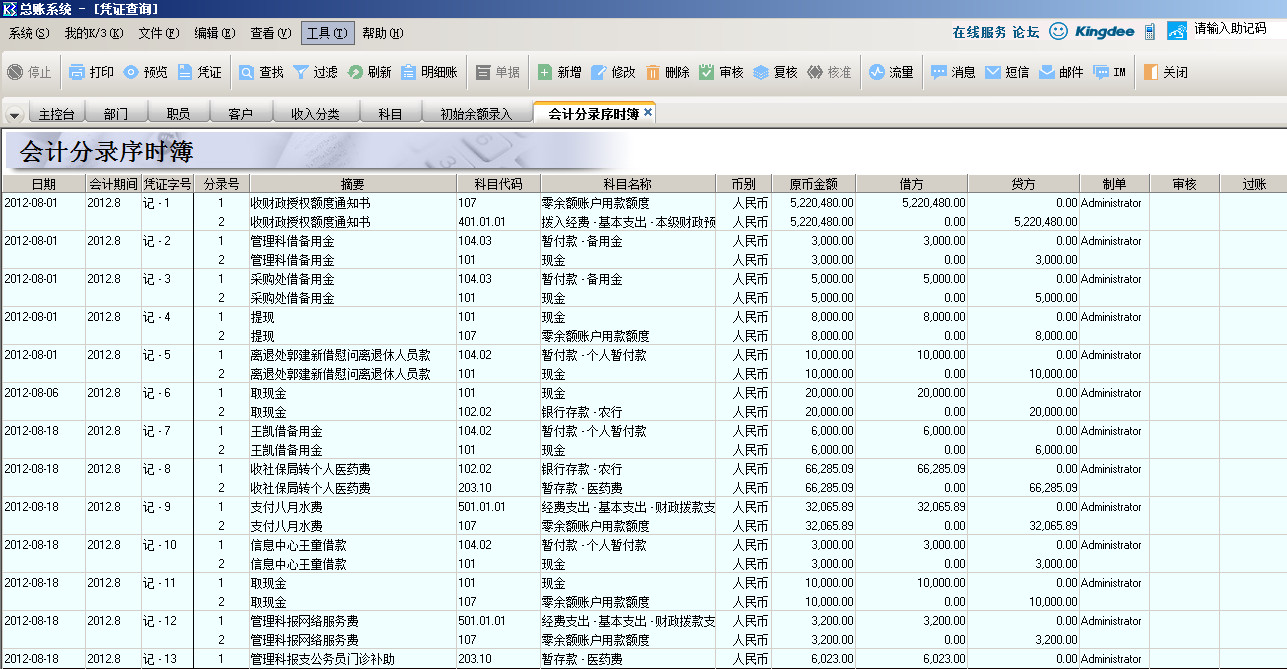Click the 打印 (Print) toolbar icon
The width and height of the screenshot is (1287, 669).
click(78, 72)
